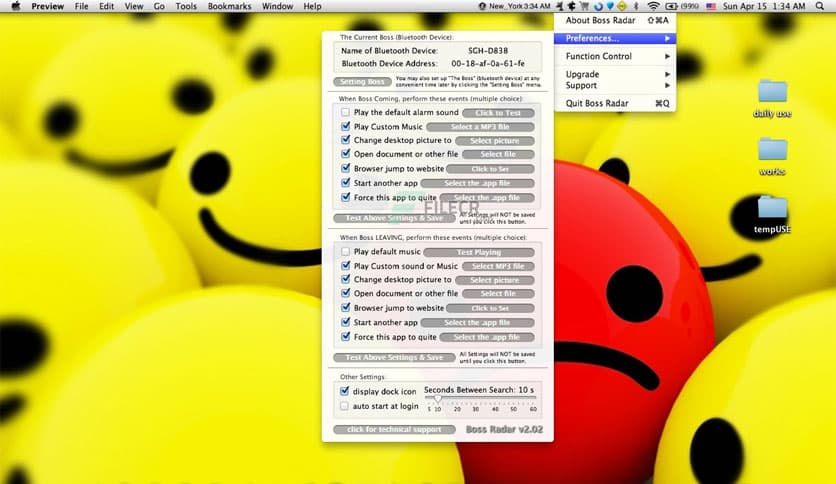Expand the Function Control submenu
The width and height of the screenshot is (836, 484).
pos(615,56)
